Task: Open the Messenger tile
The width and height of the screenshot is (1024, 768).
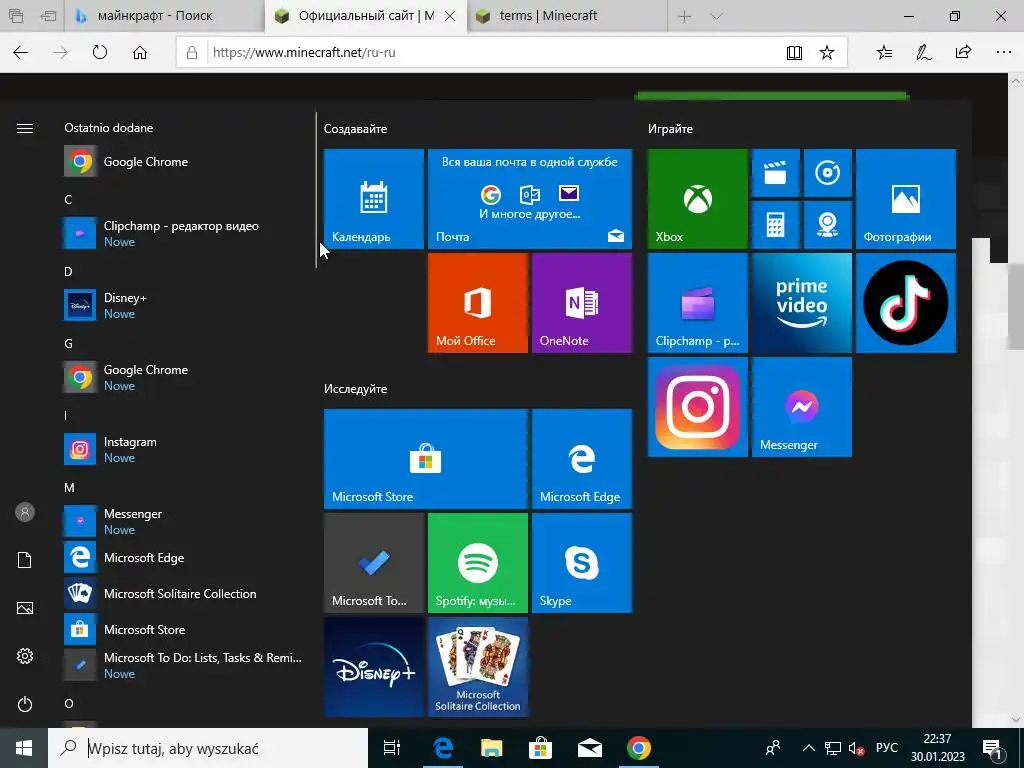Action: (x=802, y=407)
